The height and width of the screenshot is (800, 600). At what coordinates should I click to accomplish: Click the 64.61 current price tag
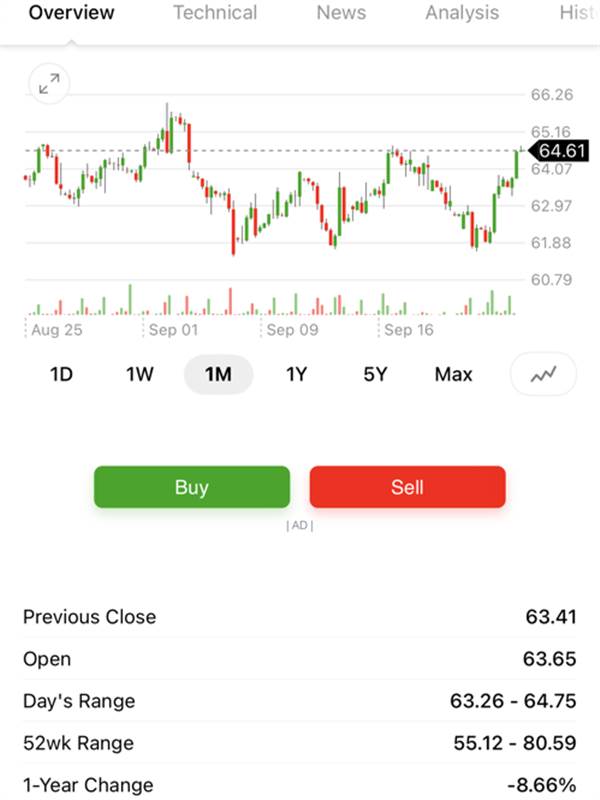point(558,151)
